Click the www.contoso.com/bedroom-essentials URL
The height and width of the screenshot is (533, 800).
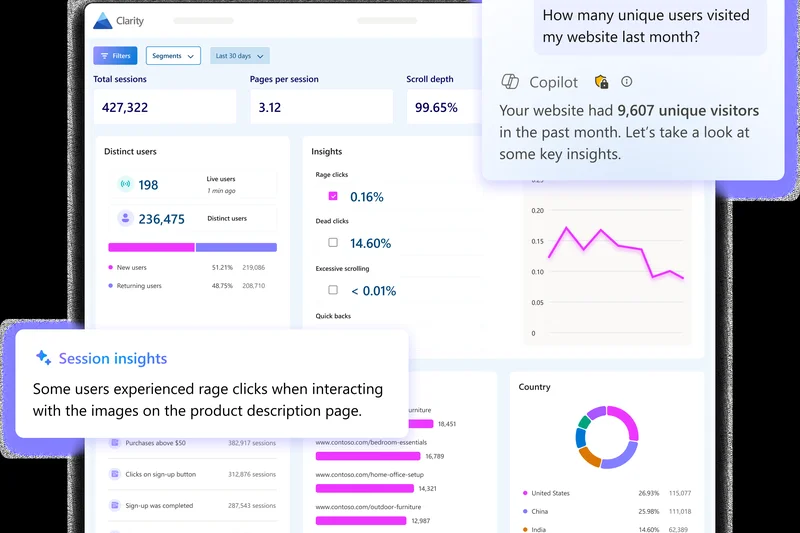tap(370, 441)
